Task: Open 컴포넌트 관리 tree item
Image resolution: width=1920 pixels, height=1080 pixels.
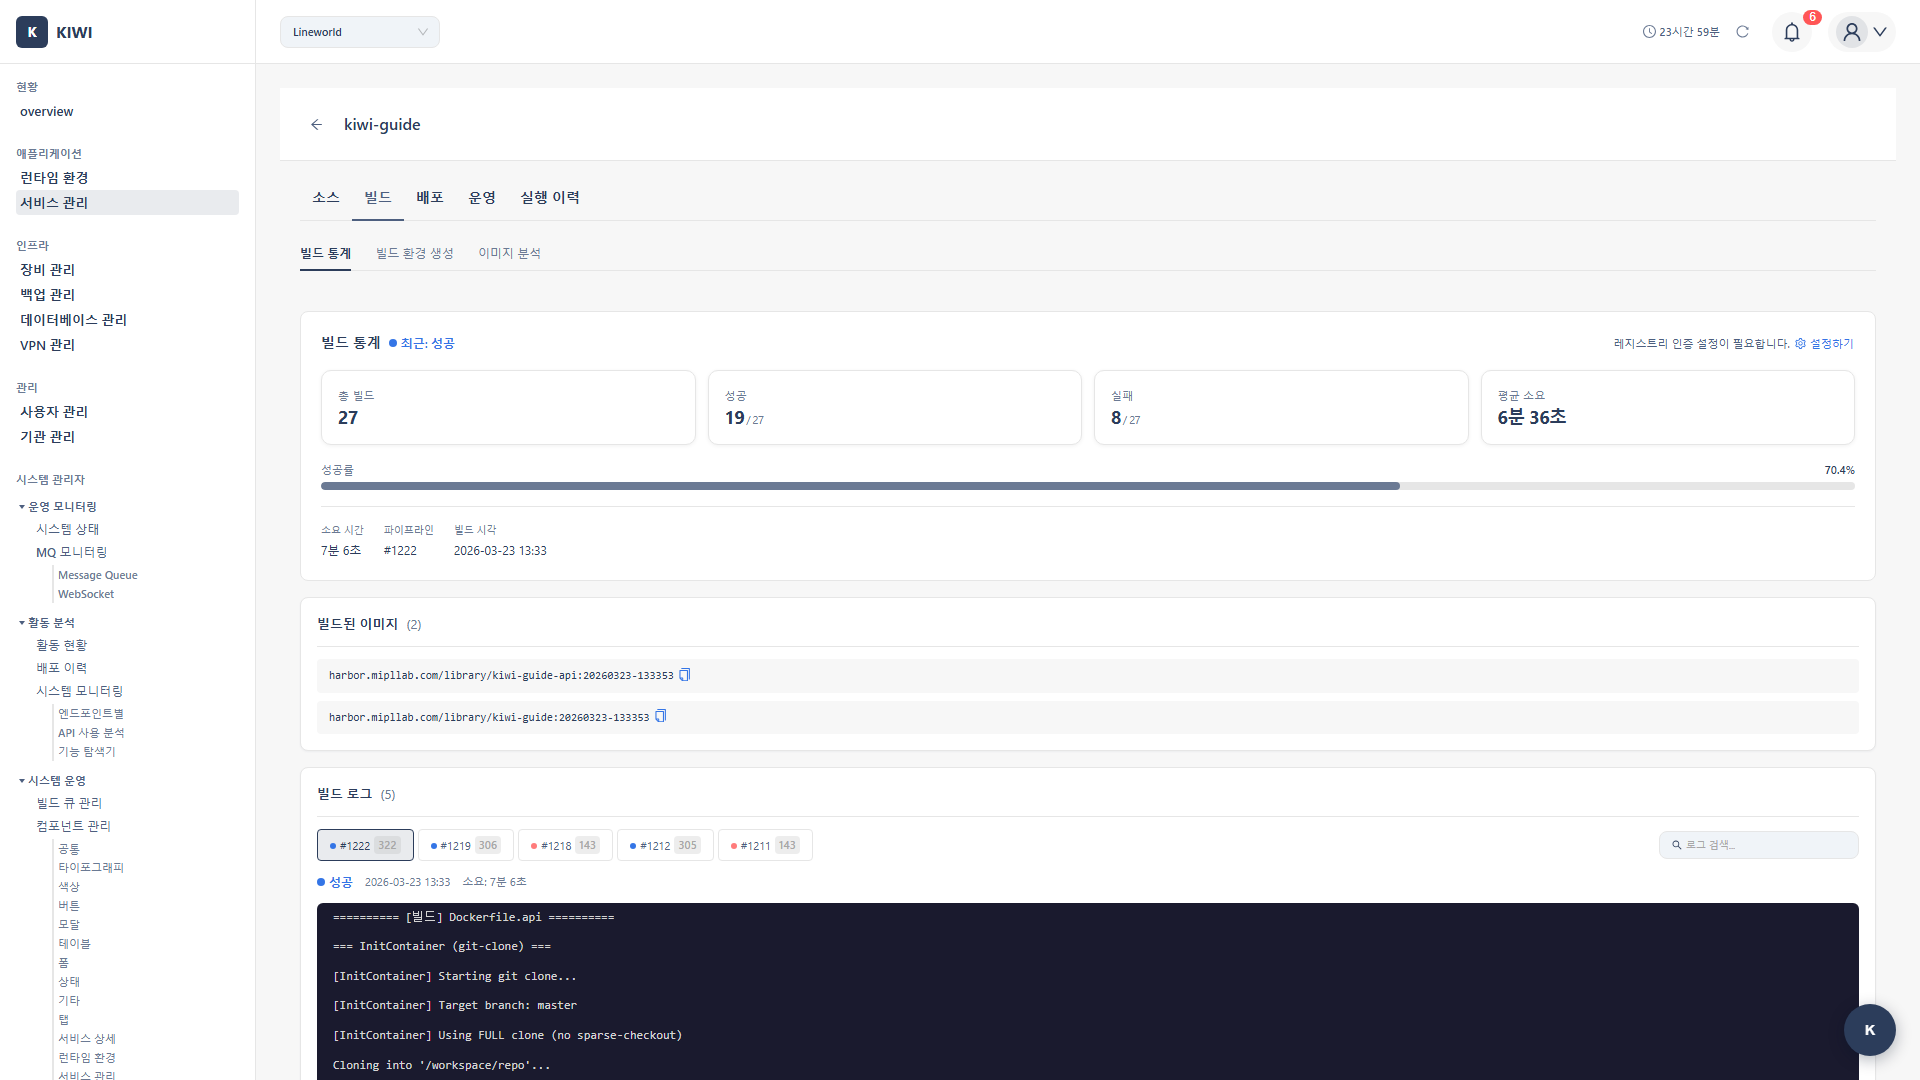Action: pos(74,826)
